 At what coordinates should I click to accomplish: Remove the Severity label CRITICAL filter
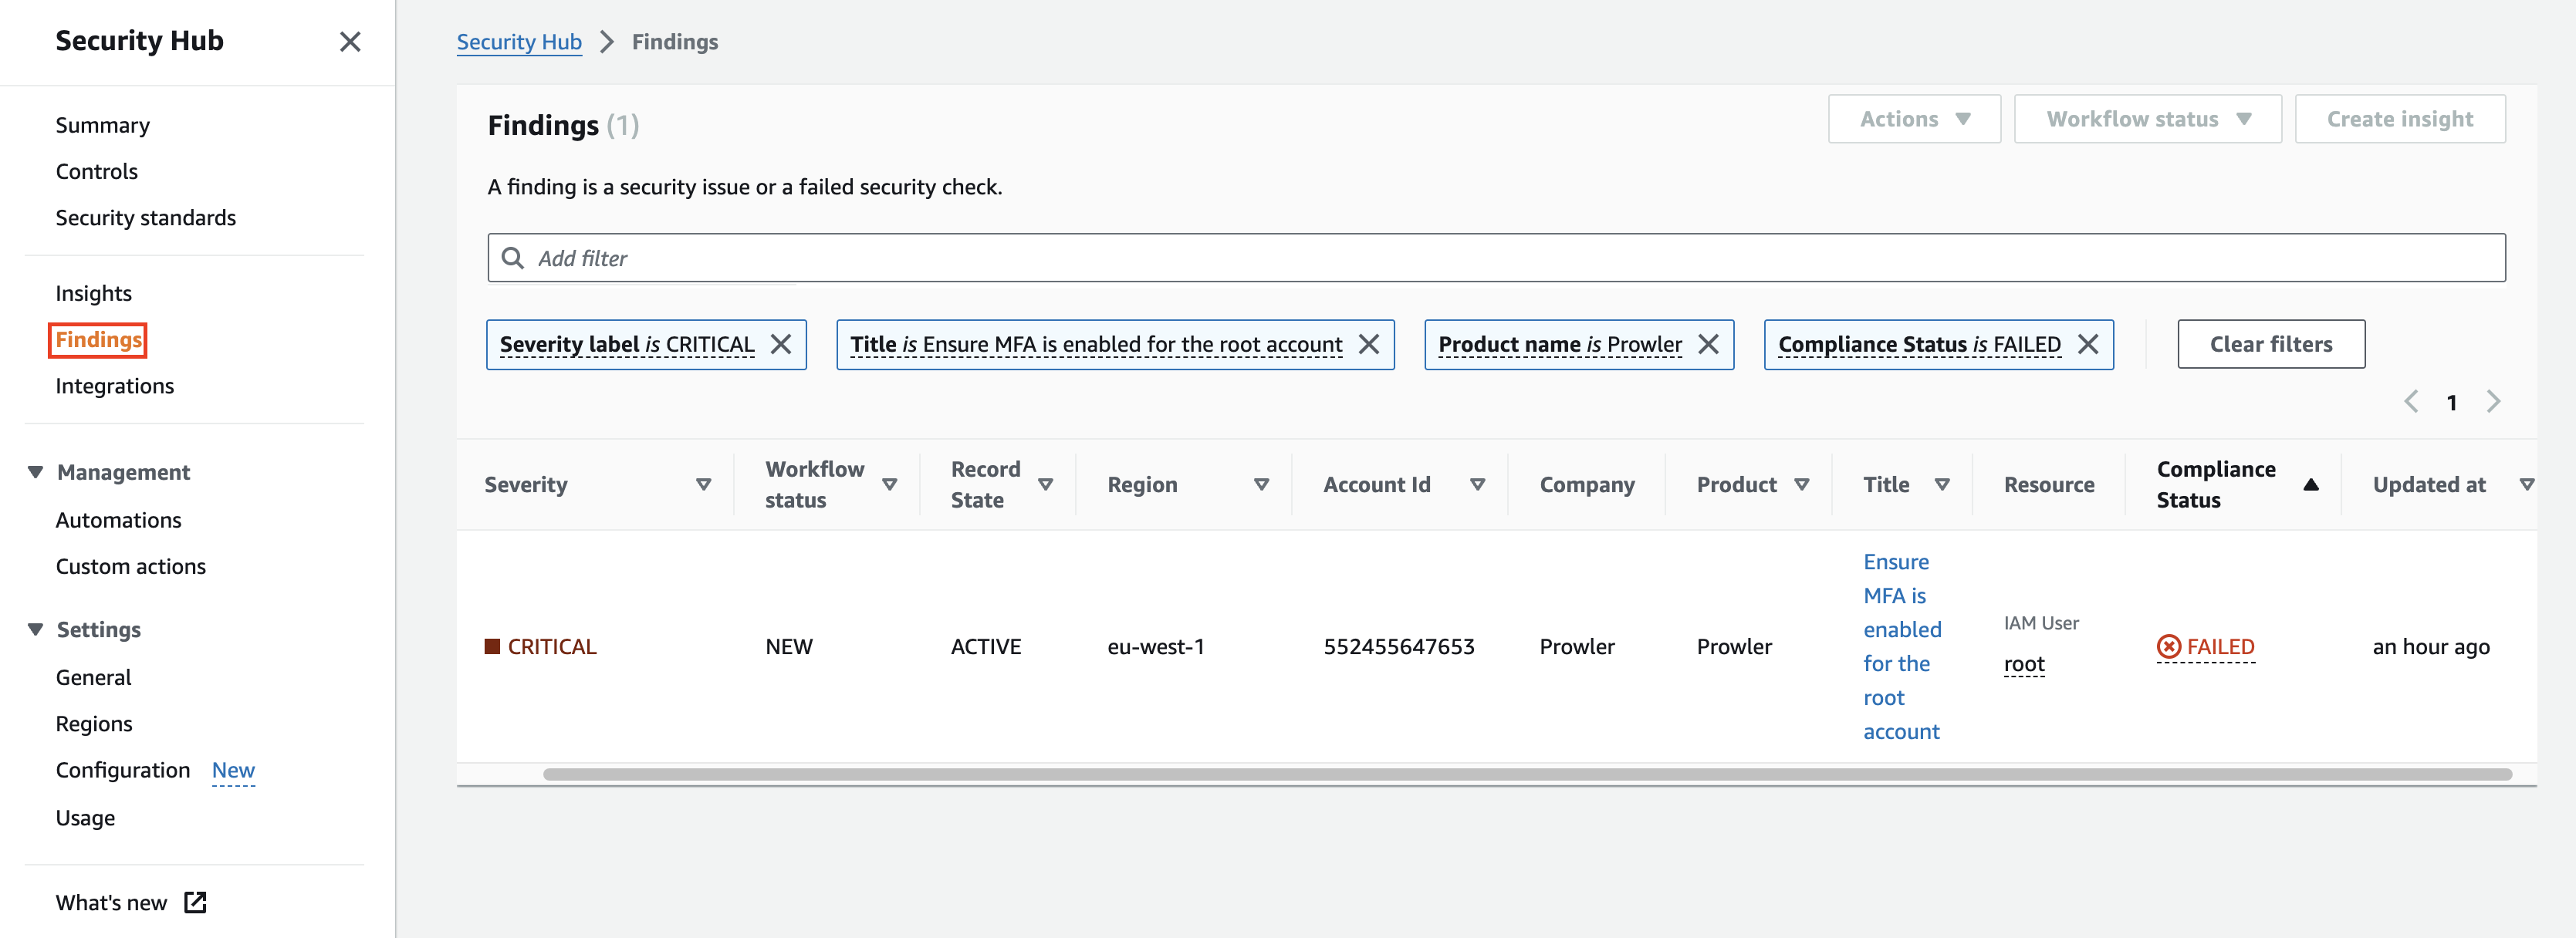[781, 344]
